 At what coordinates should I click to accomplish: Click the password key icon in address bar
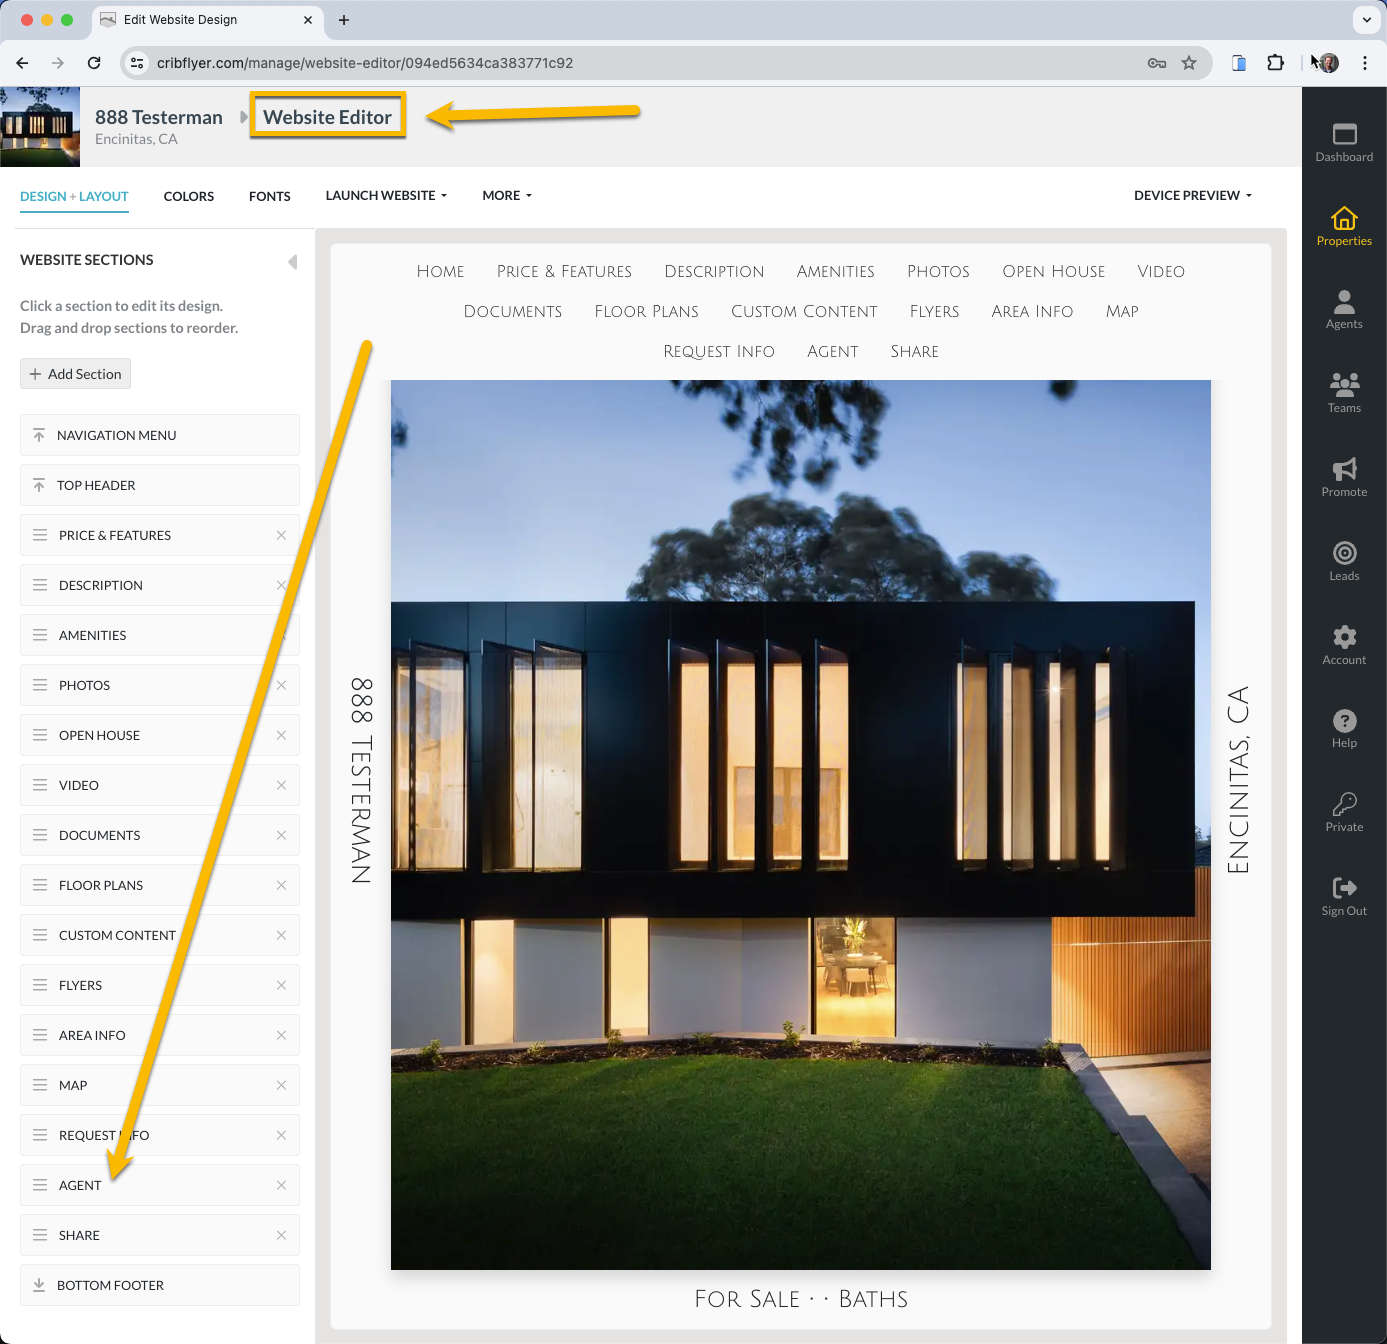(x=1157, y=63)
